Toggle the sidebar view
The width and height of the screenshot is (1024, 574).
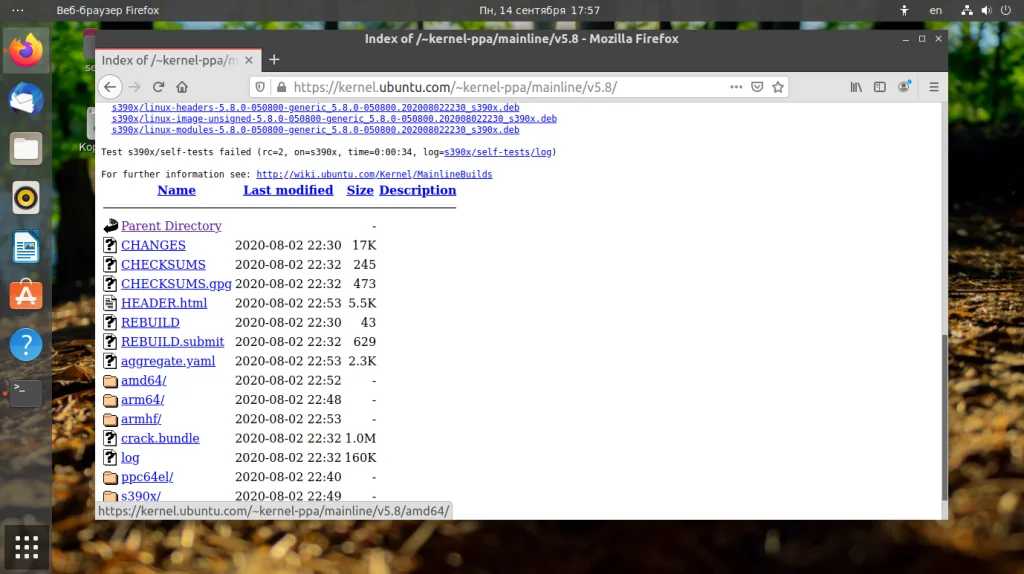tap(880, 87)
